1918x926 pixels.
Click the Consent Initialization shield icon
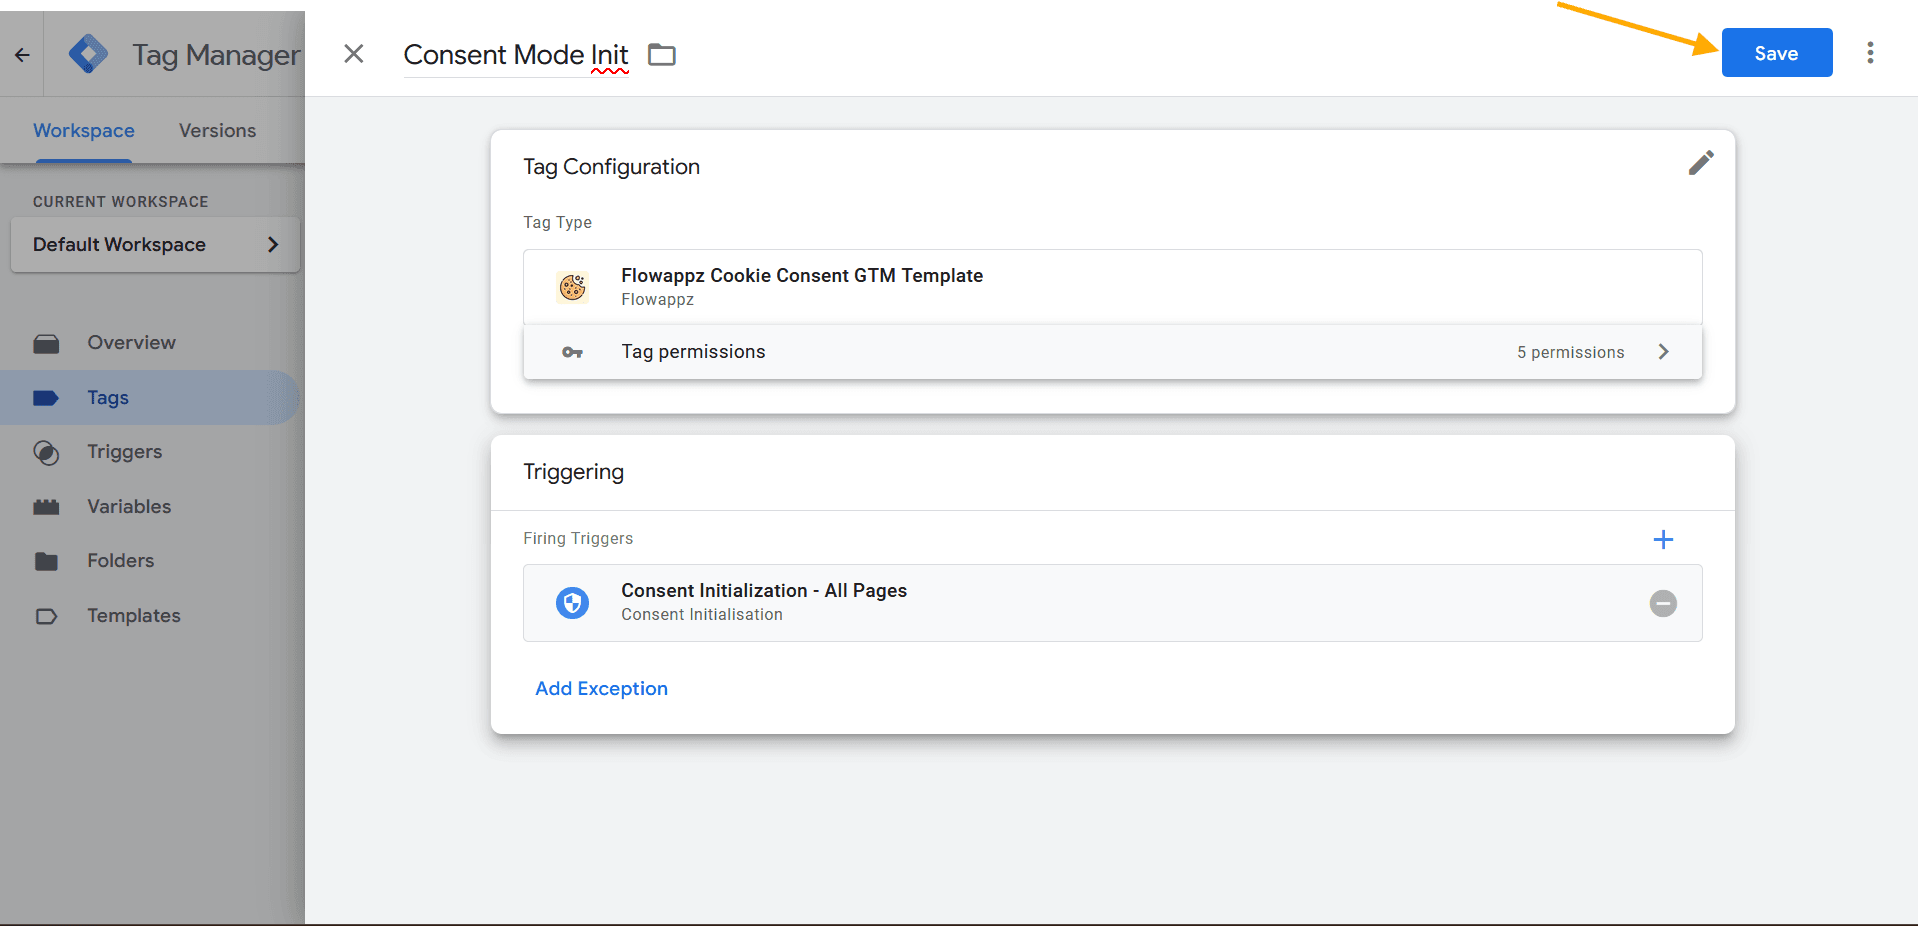(x=572, y=603)
